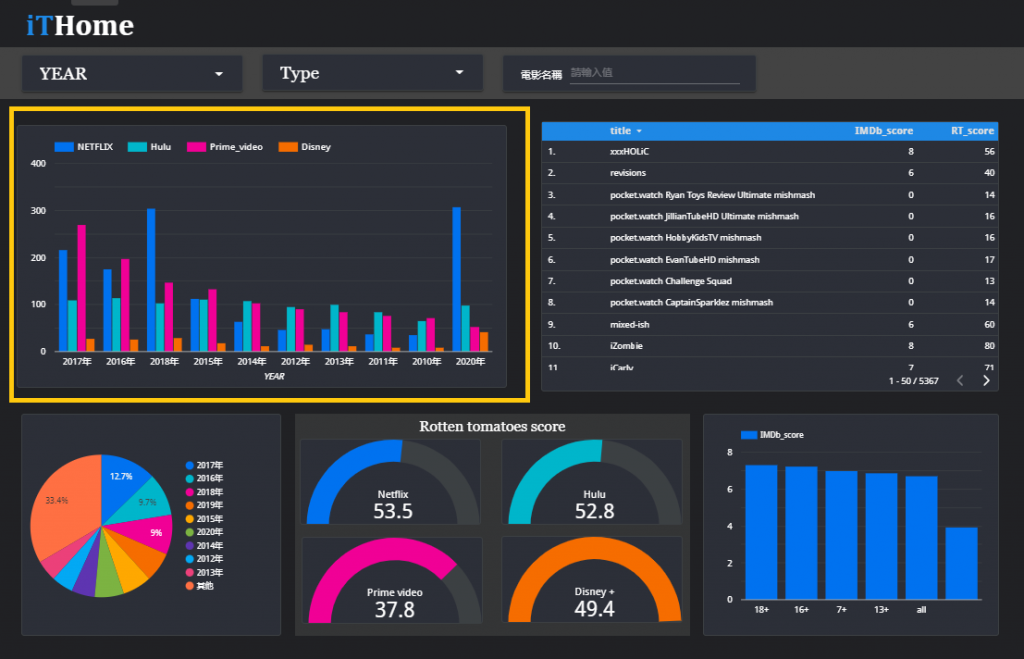Sort table by RT_score header
1024x659 pixels.
pos(972,131)
